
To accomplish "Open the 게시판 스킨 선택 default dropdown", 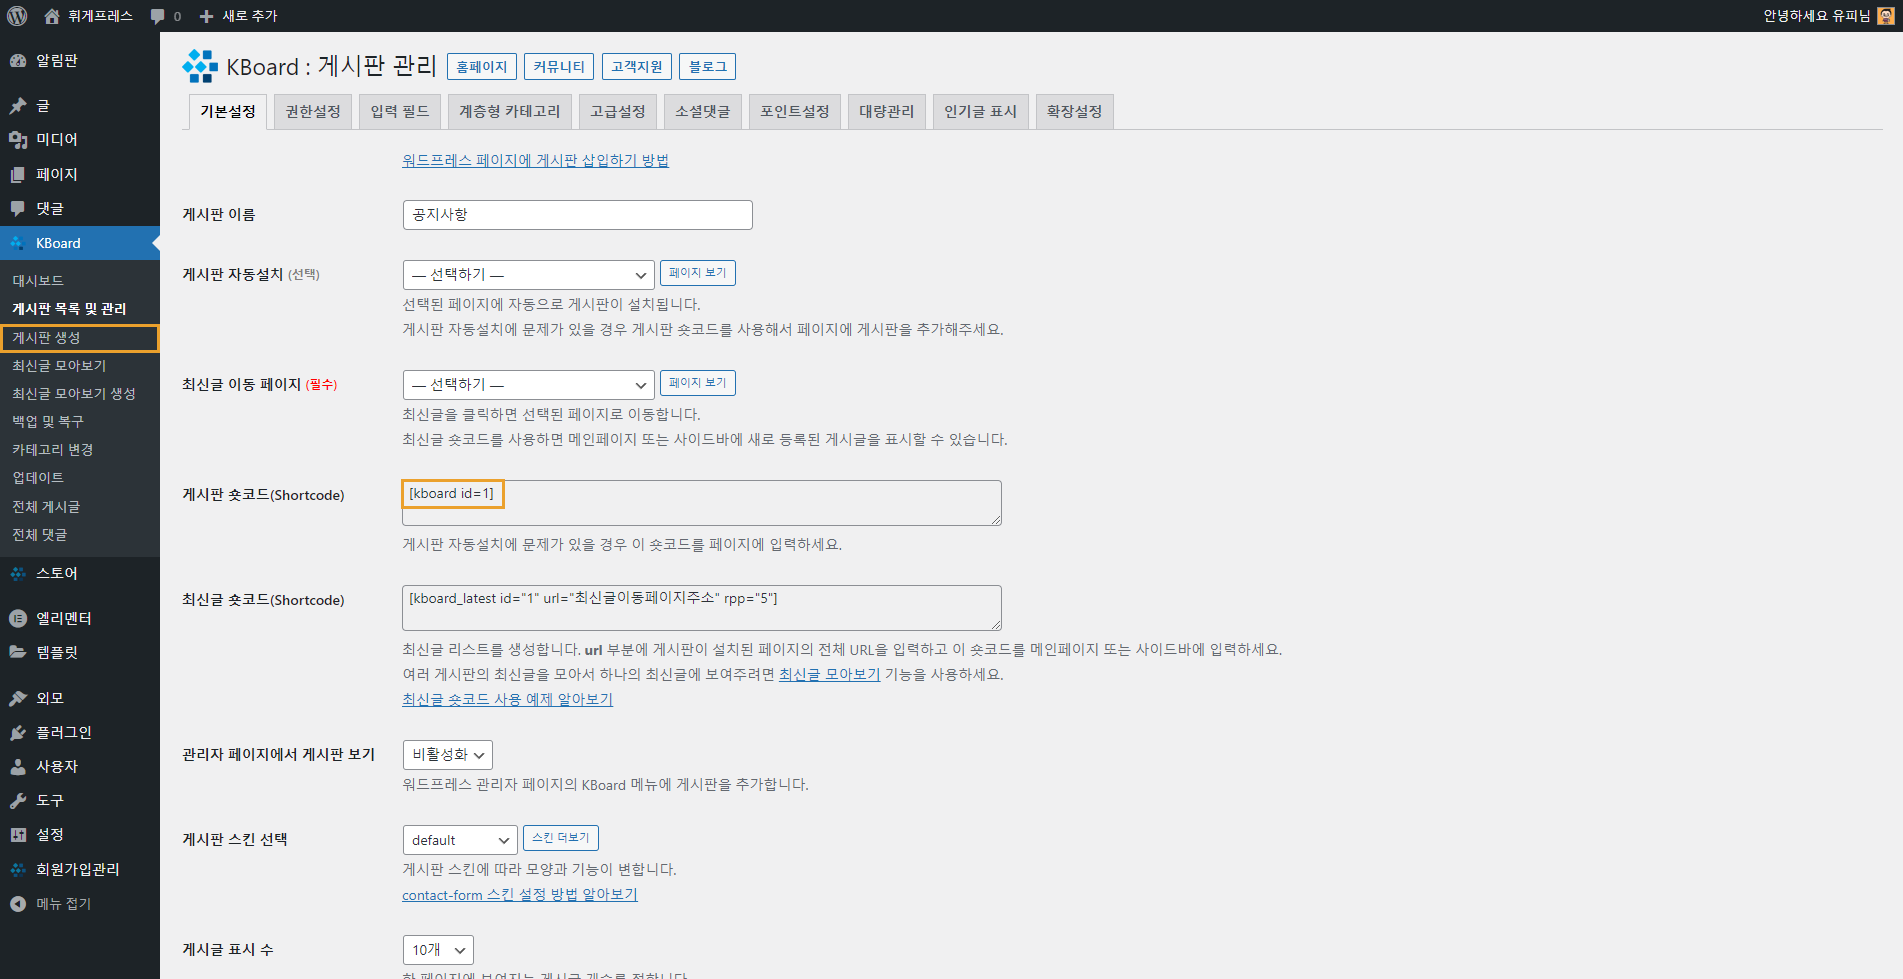I will [x=460, y=840].
